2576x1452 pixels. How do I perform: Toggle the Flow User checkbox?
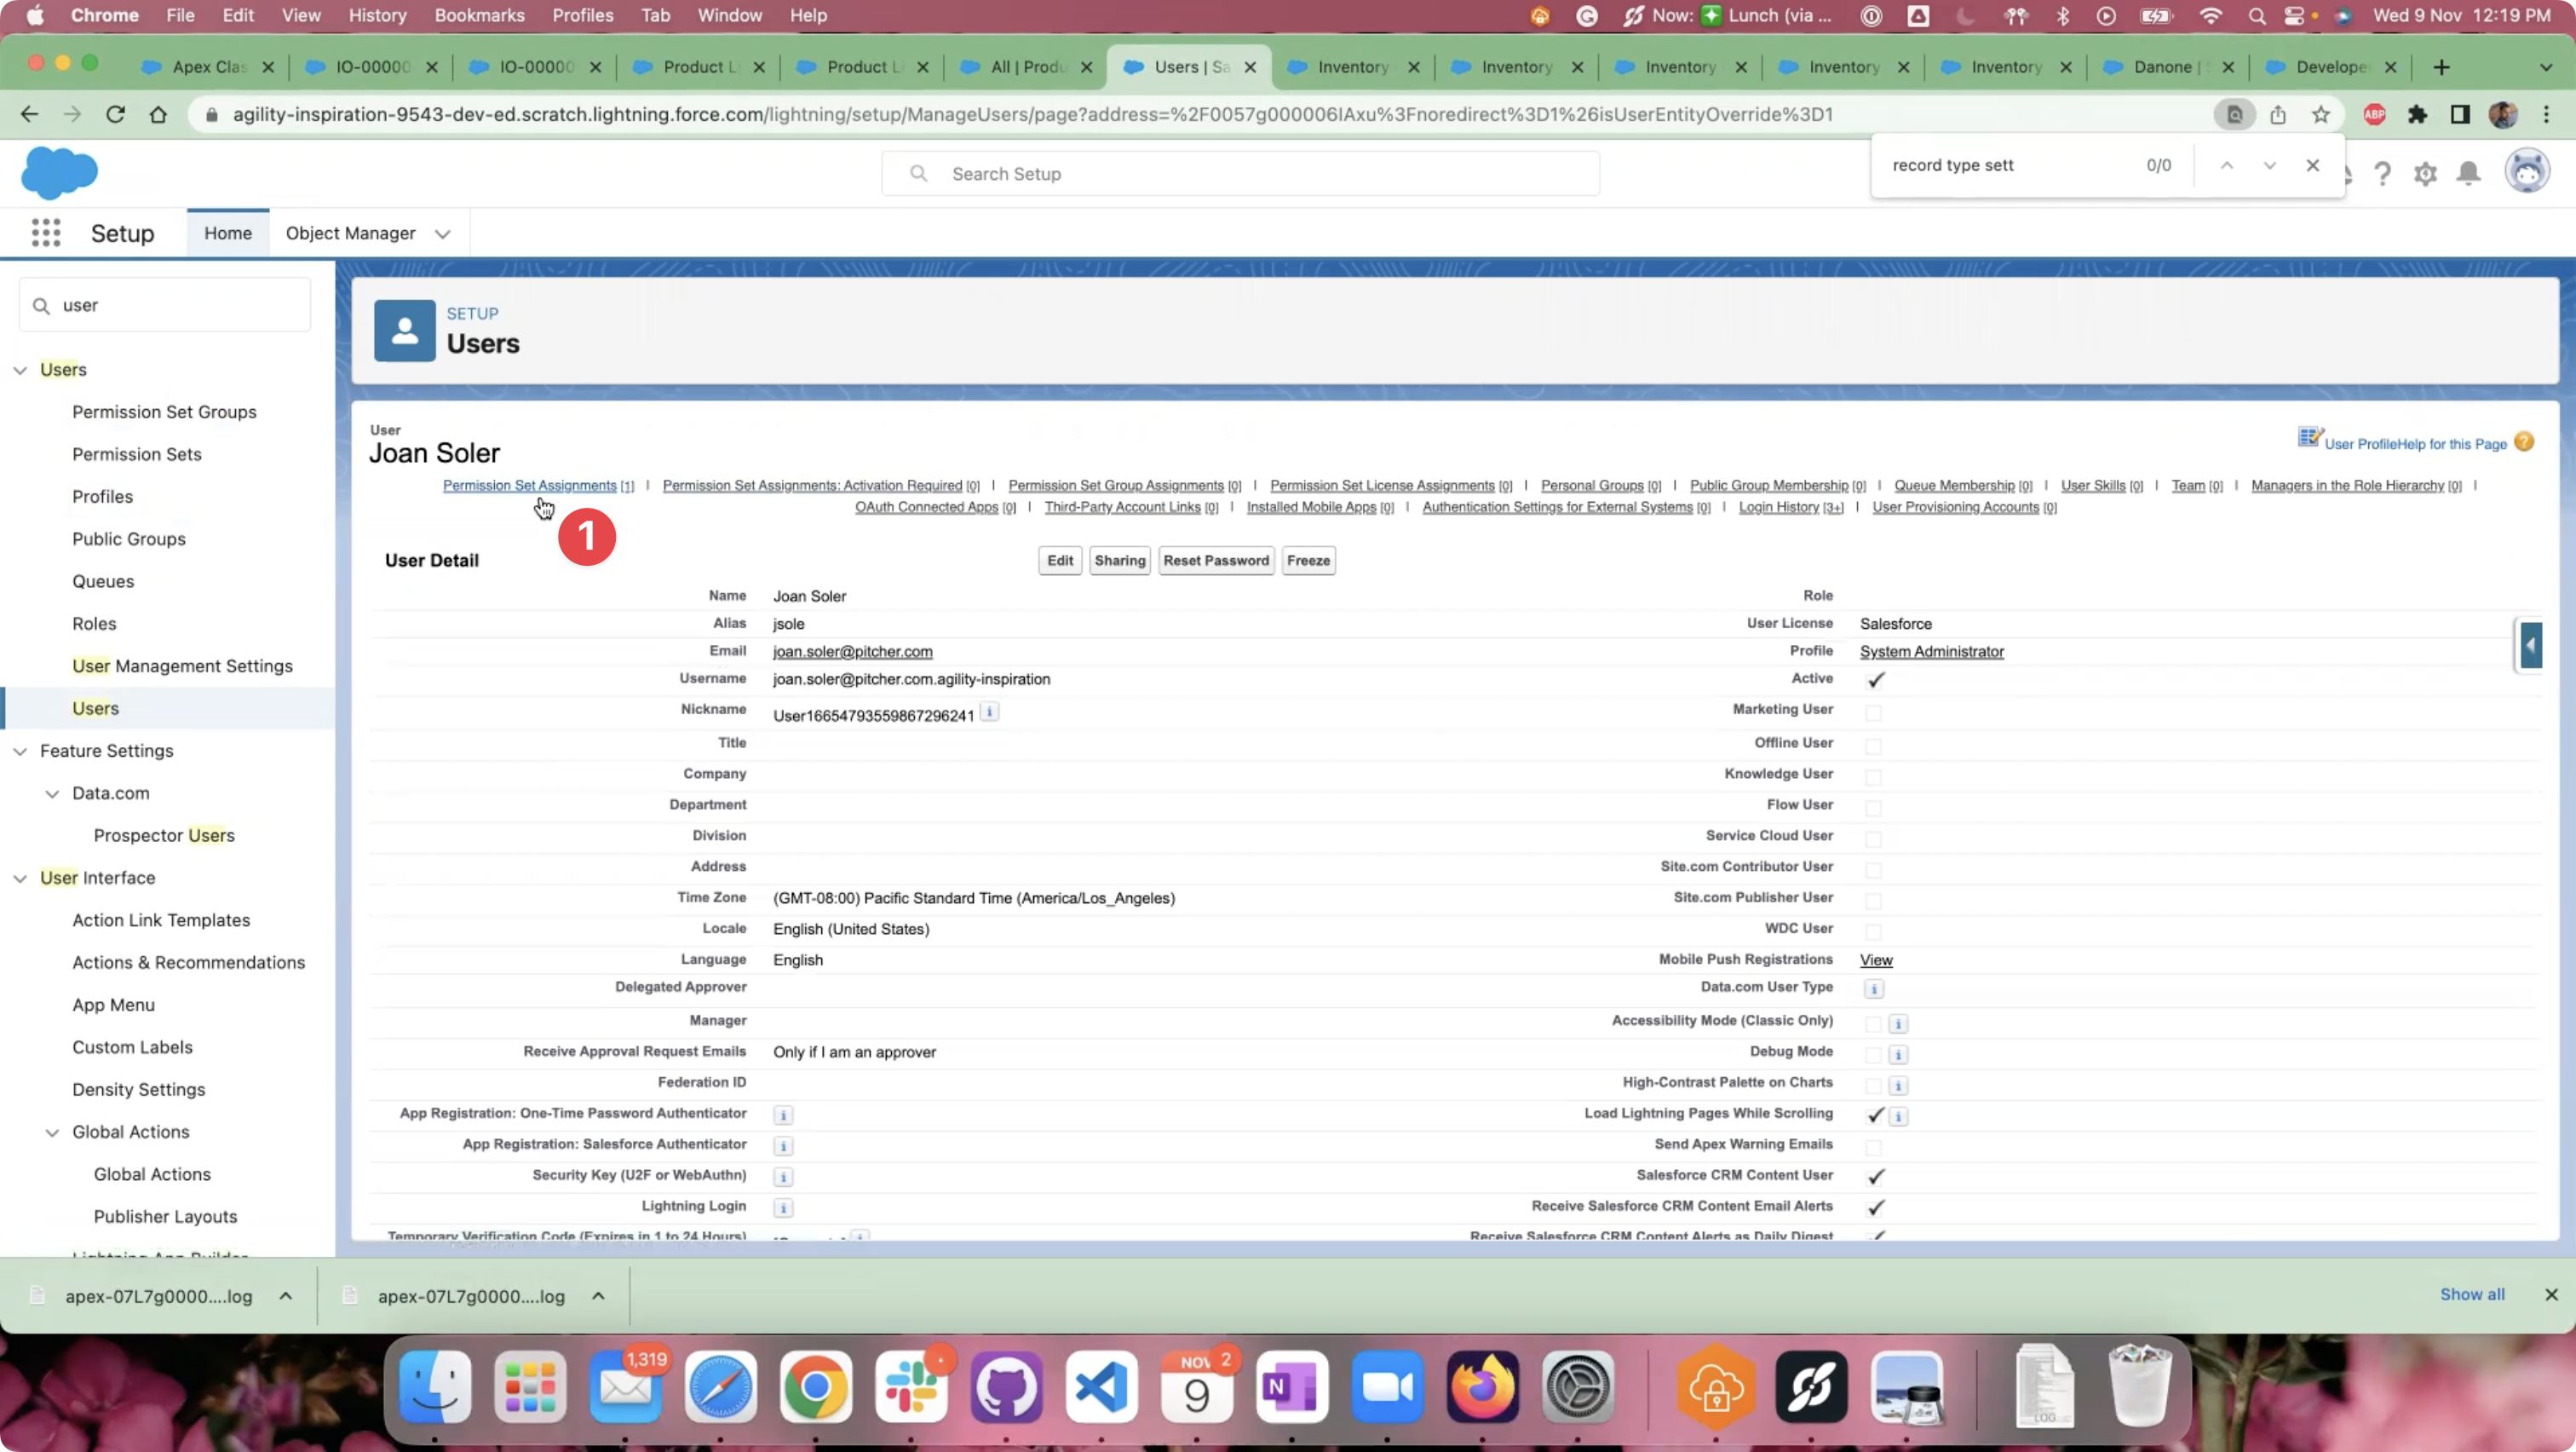click(1873, 808)
